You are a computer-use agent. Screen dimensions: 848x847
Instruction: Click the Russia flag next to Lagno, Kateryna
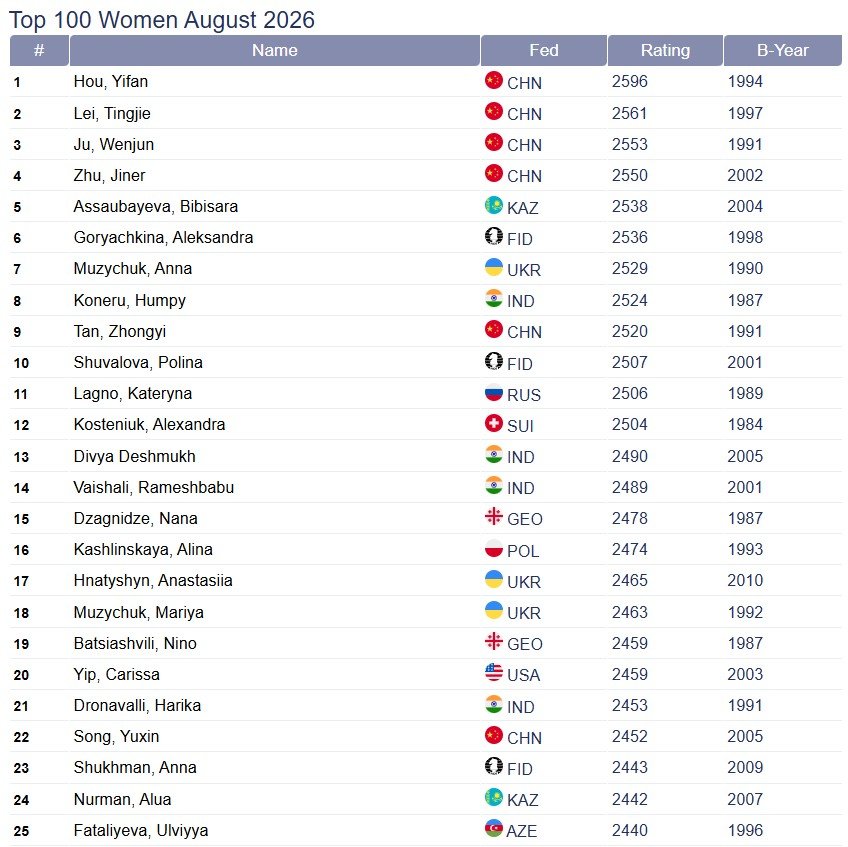pyautogui.click(x=493, y=392)
